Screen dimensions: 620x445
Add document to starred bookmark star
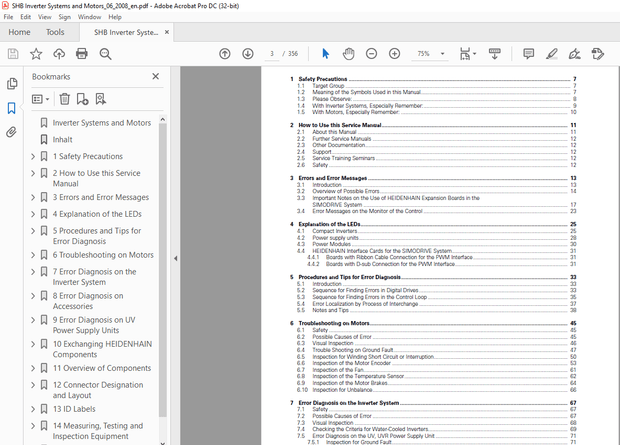[36, 54]
